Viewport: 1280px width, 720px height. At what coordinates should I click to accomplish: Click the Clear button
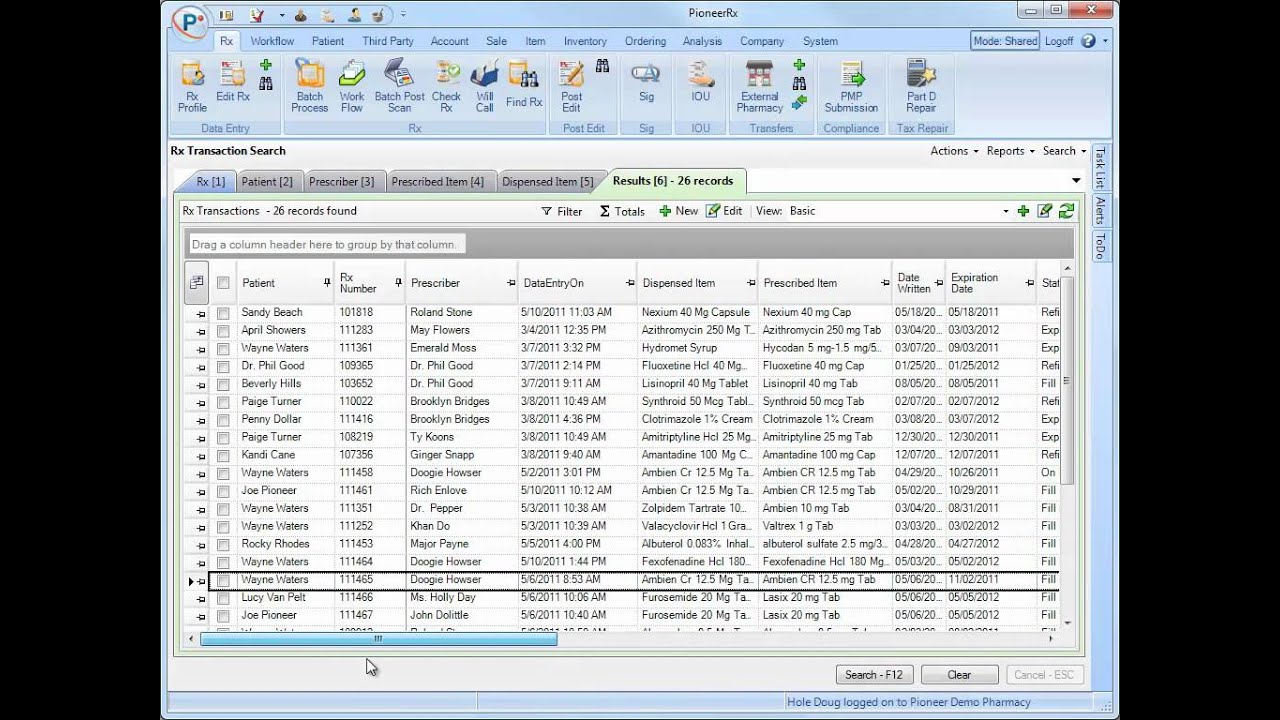pos(959,675)
